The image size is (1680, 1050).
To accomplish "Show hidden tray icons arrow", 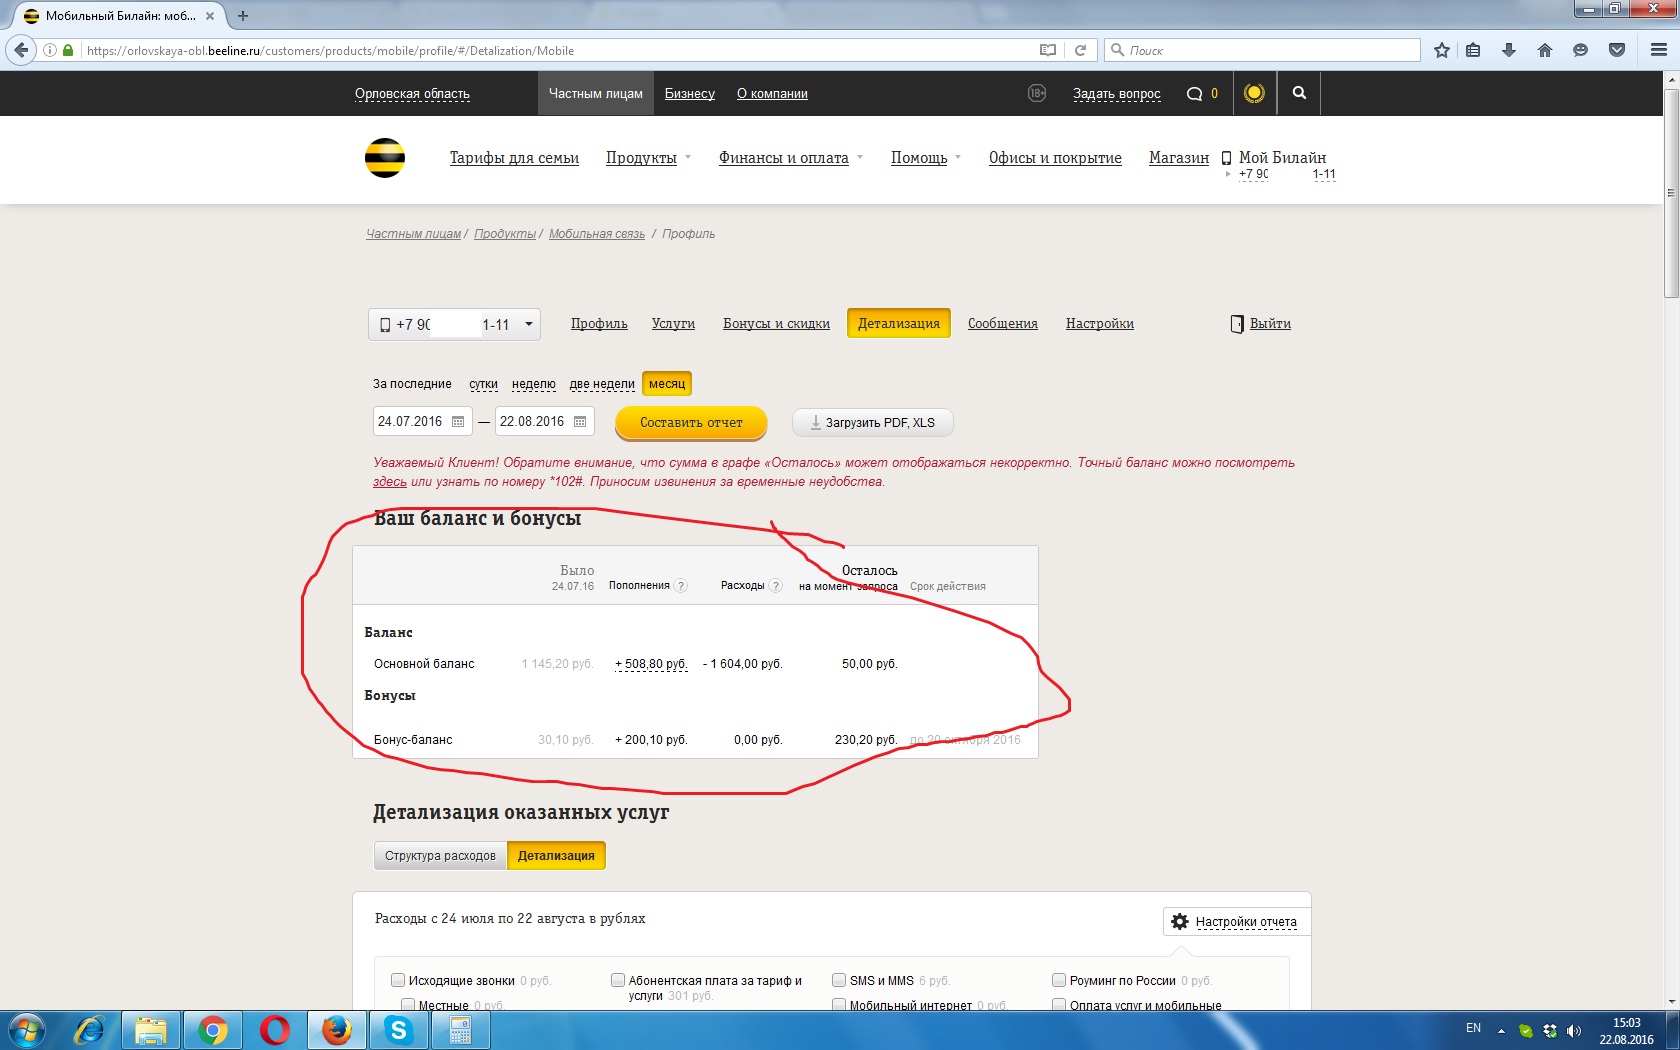I will (x=1501, y=1030).
